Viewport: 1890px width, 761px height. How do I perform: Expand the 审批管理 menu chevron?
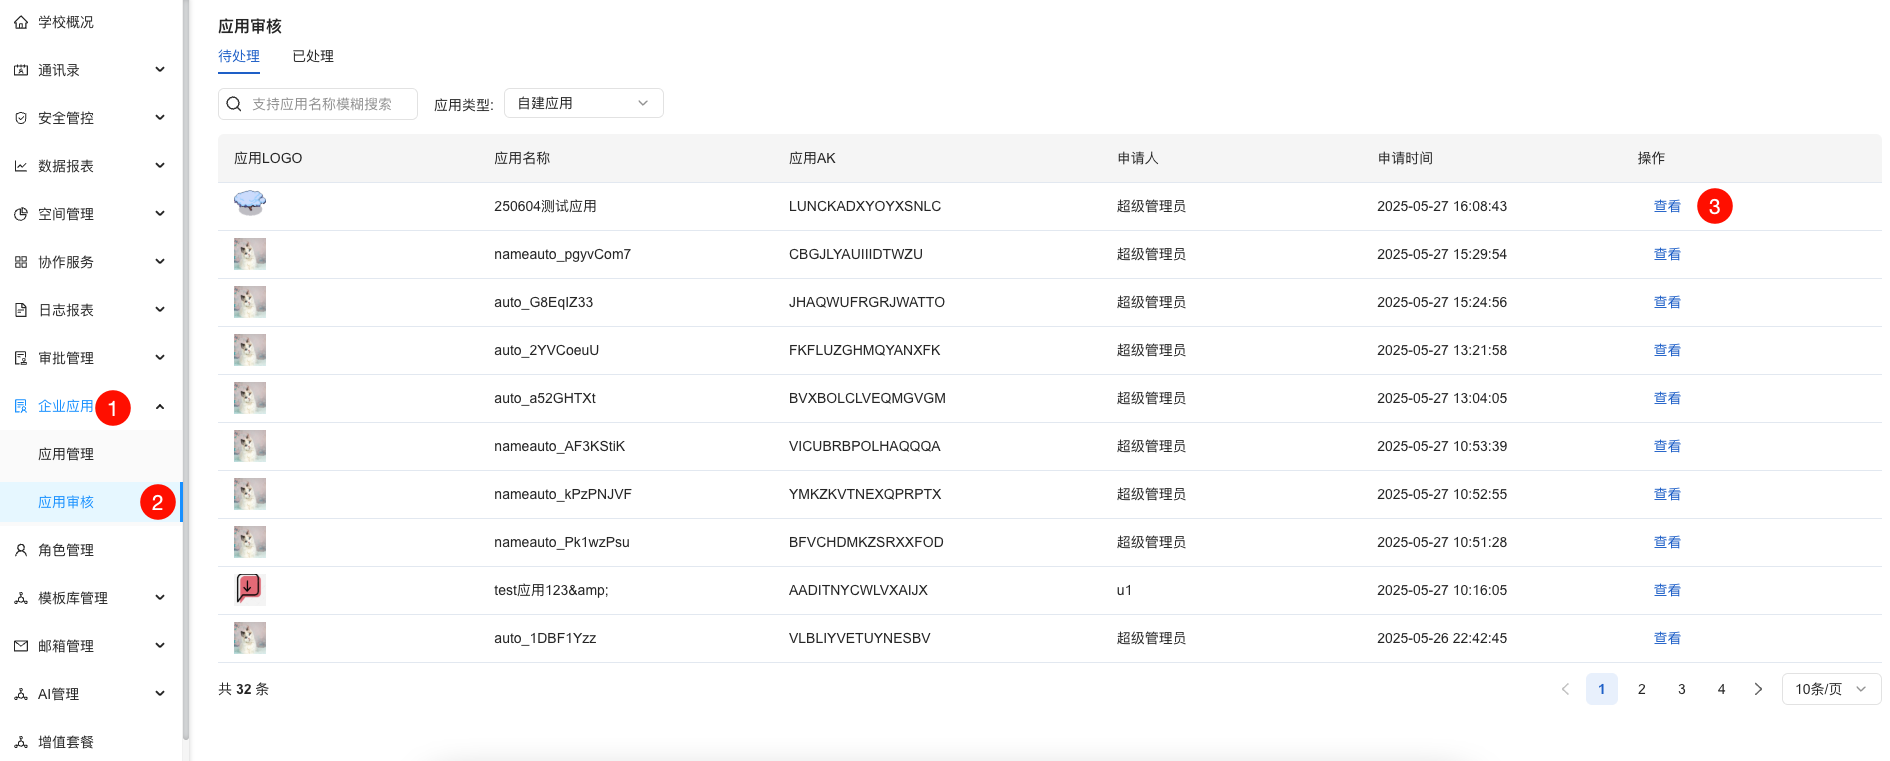click(x=160, y=358)
